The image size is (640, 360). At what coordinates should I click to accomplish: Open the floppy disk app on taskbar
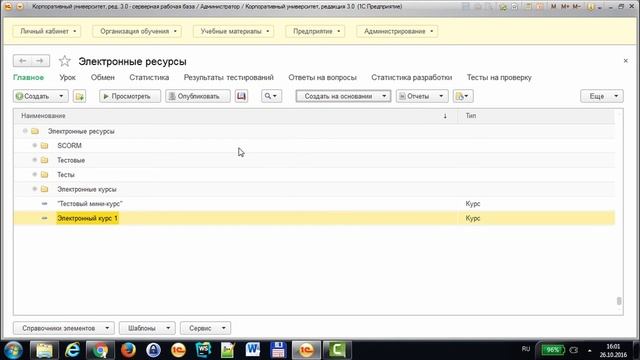click(x=278, y=350)
